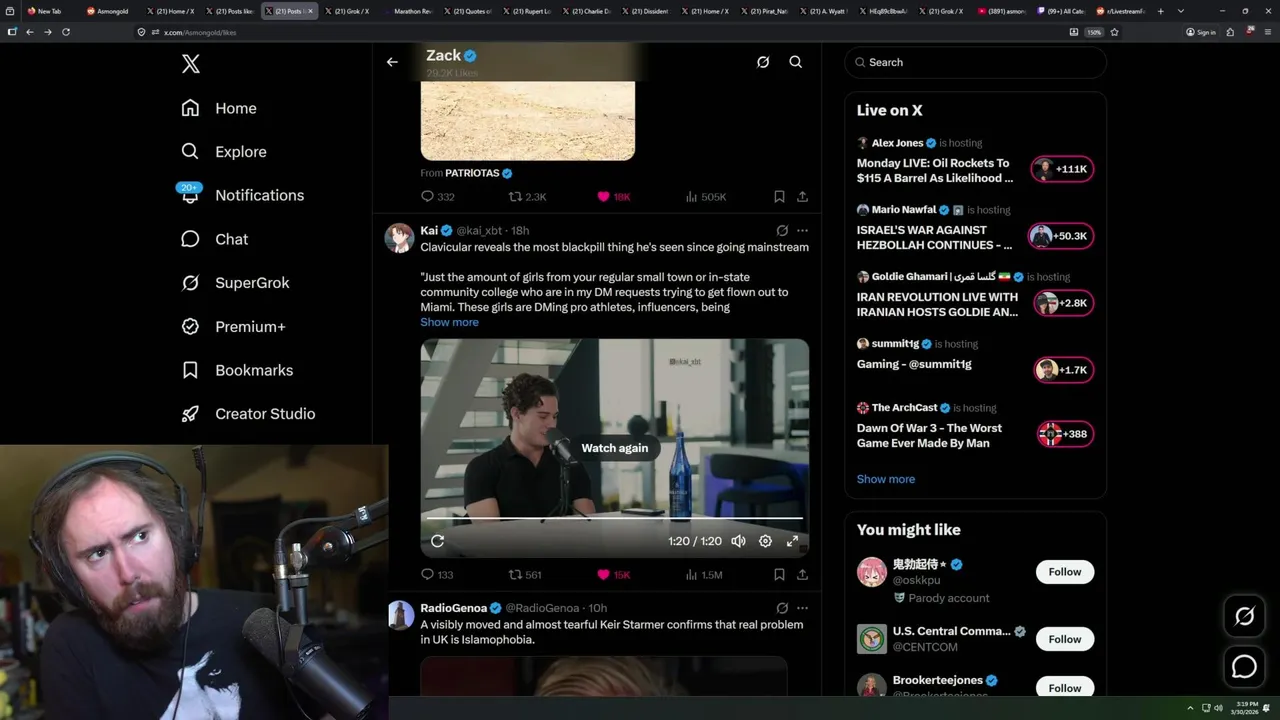
Task: Click Watch again on the video
Action: (615, 448)
